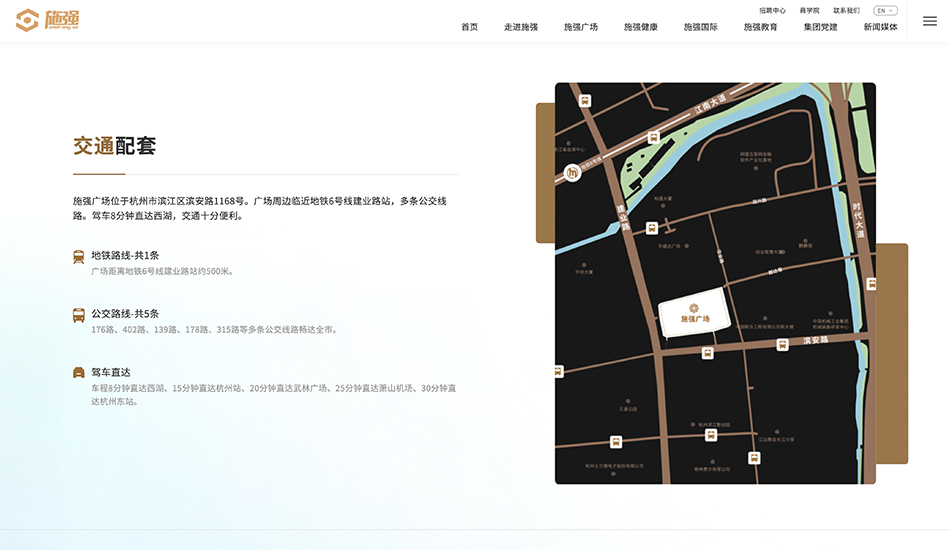
Task: Click the 联系我们 link
Action: click(x=846, y=11)
